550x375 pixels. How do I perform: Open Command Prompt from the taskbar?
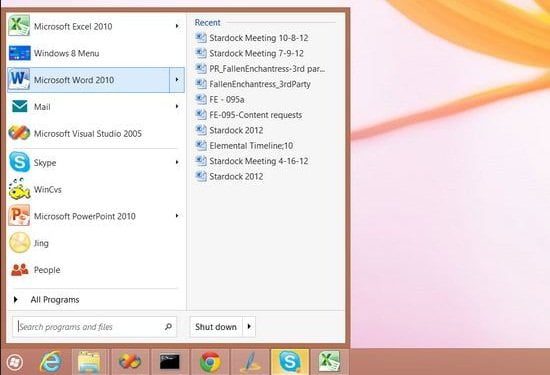170,362
